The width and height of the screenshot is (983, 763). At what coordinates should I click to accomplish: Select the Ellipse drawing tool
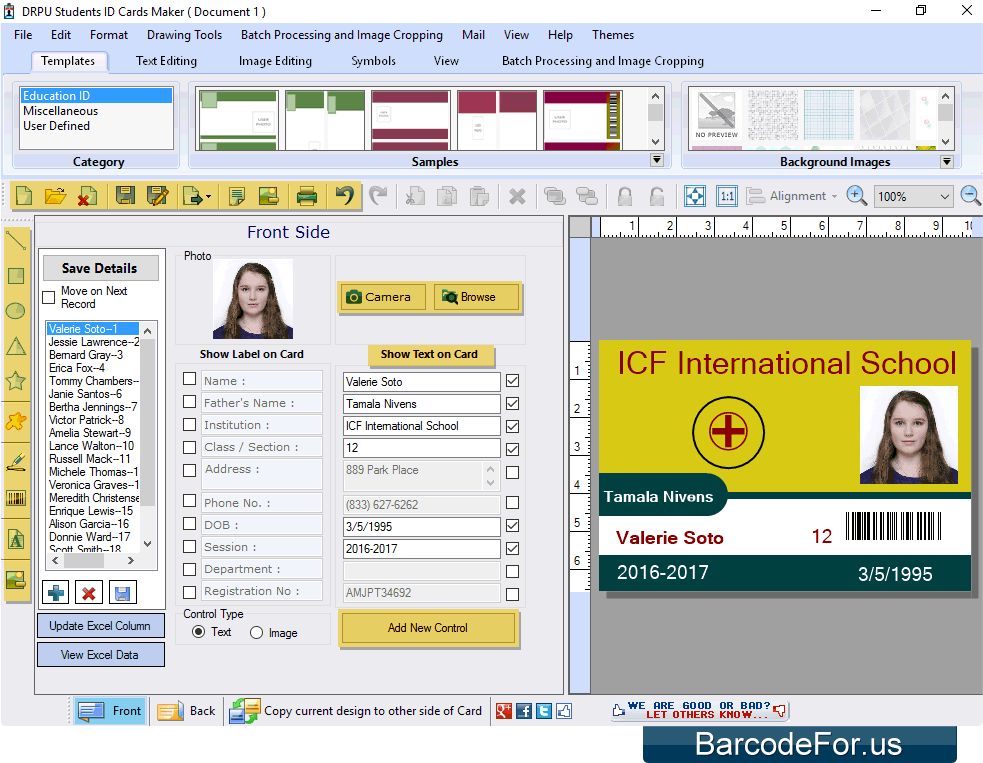tap(16, 311)
